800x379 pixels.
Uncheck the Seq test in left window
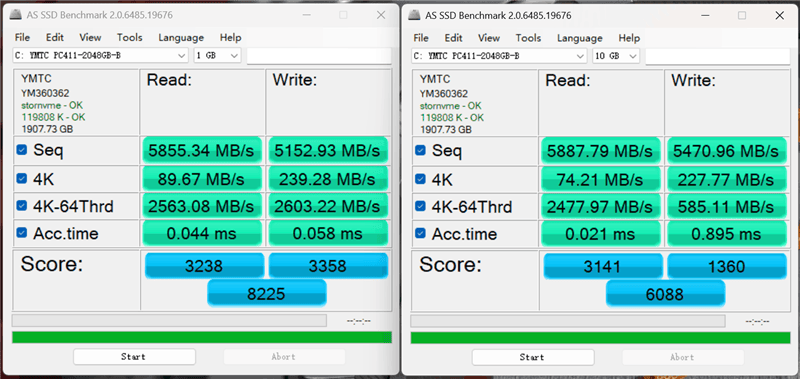click(x=21, y=150)
